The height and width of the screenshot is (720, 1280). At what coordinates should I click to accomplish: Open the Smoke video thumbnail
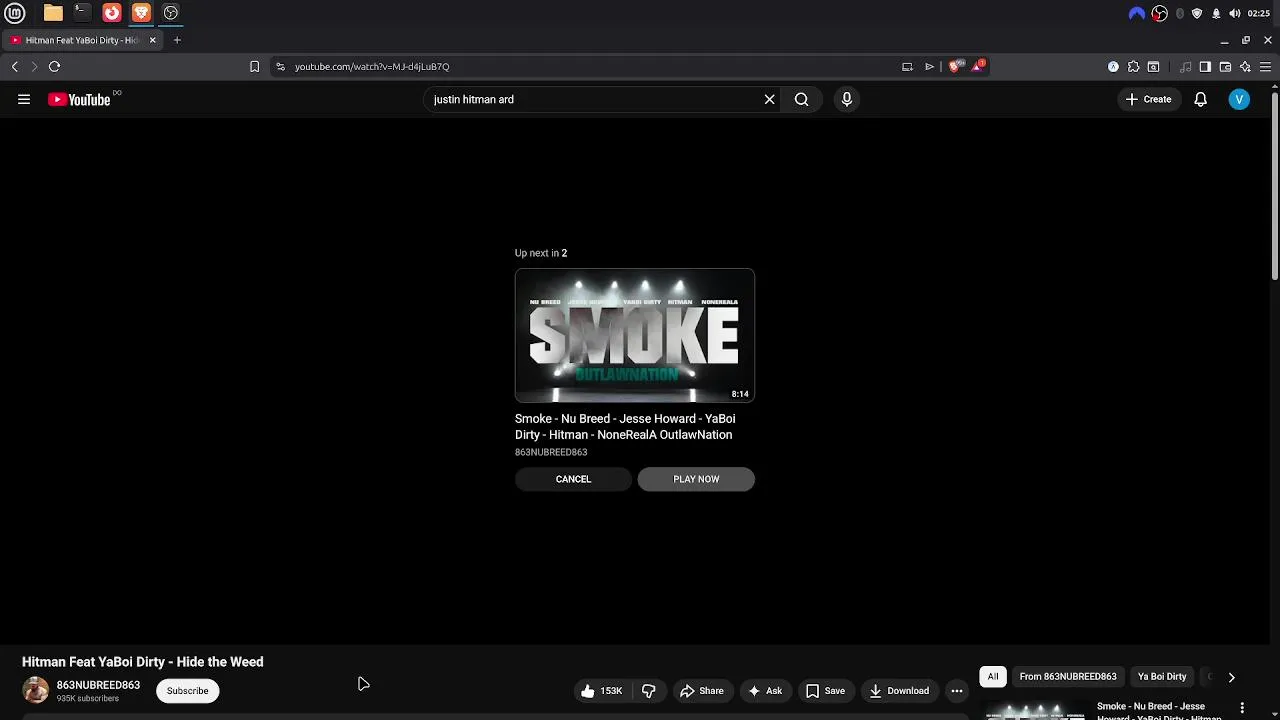635,335
